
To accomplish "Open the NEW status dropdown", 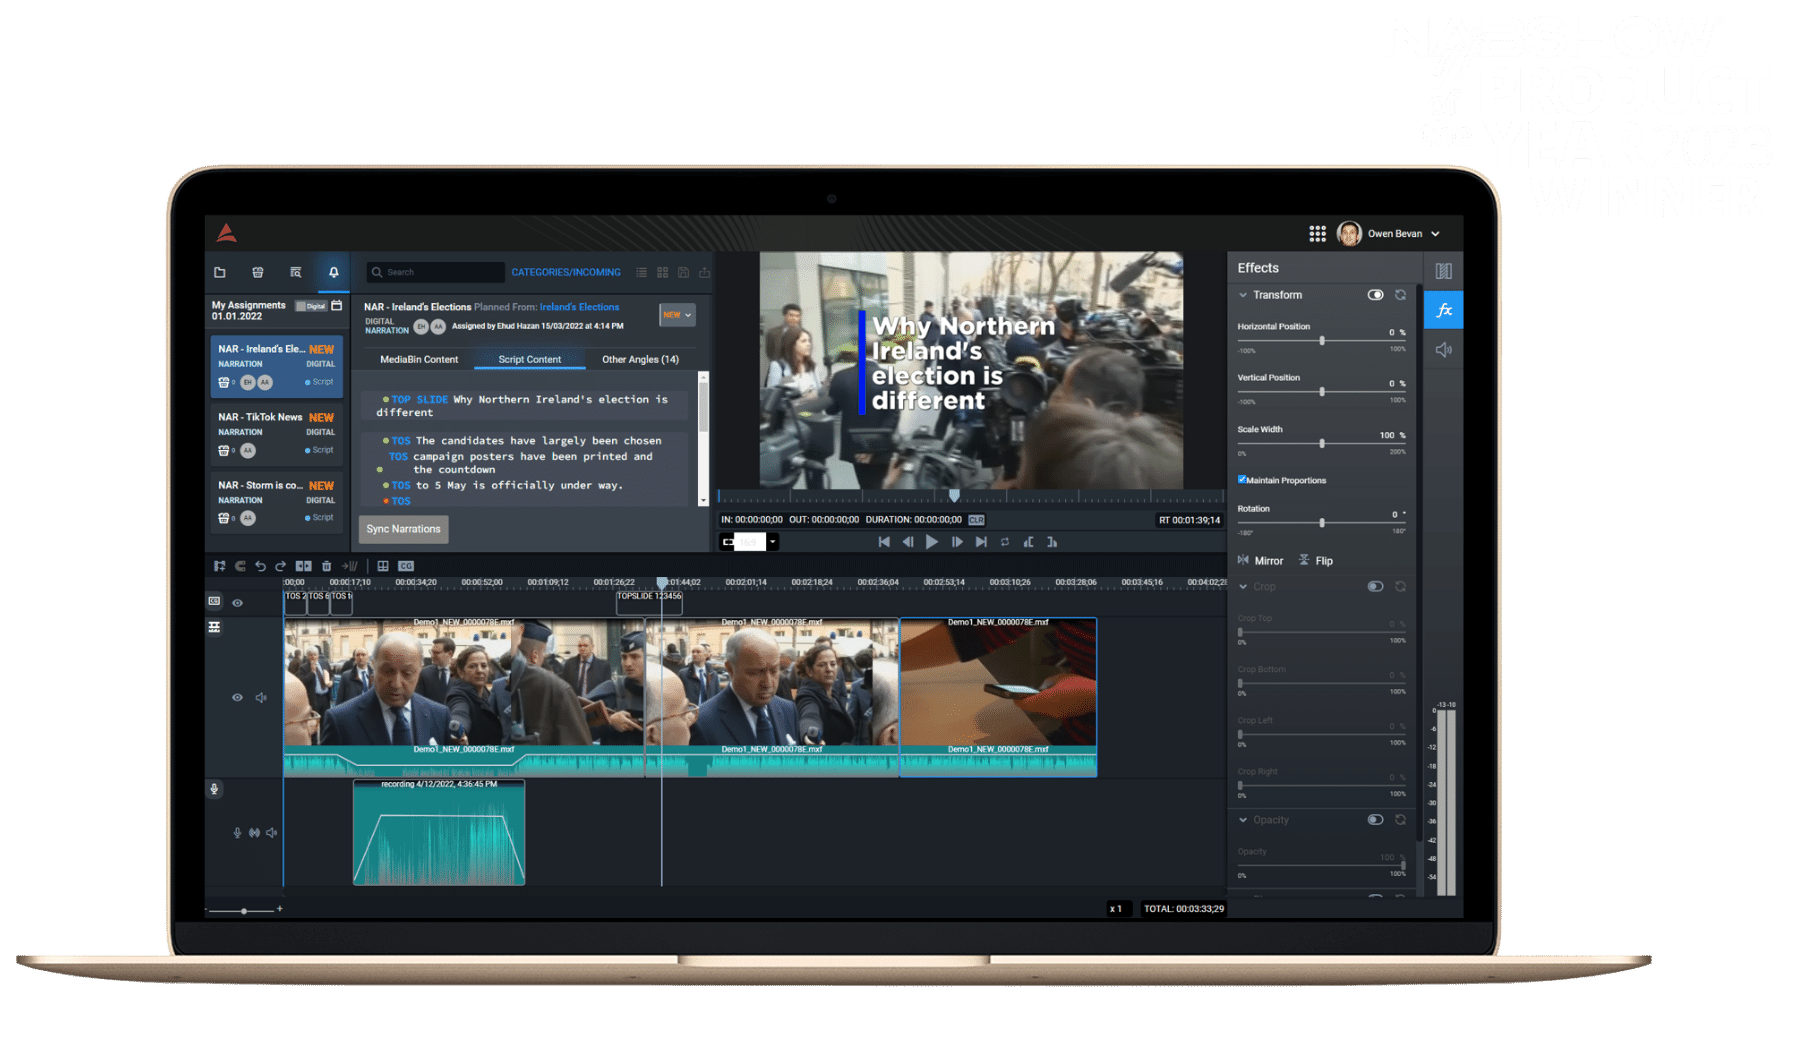I will click(x=677, y=315).
